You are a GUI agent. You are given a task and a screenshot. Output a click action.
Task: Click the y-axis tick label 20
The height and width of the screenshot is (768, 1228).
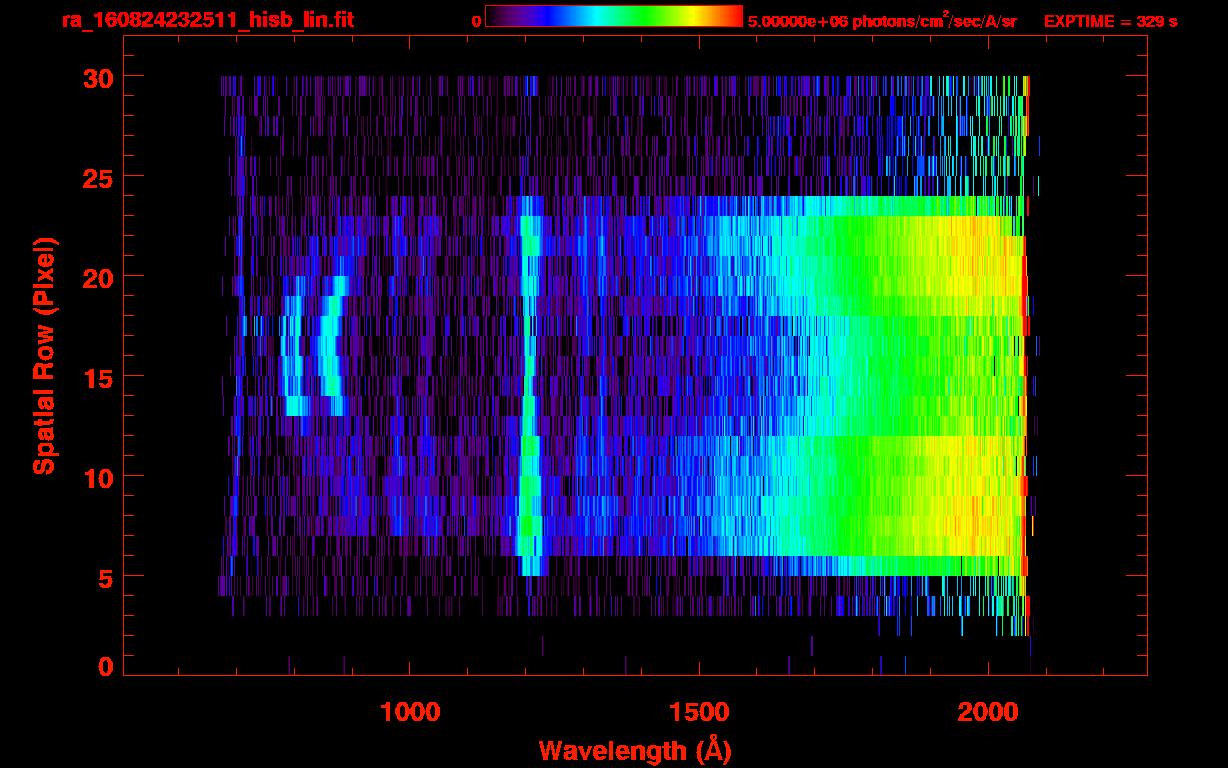click(98, 277)
